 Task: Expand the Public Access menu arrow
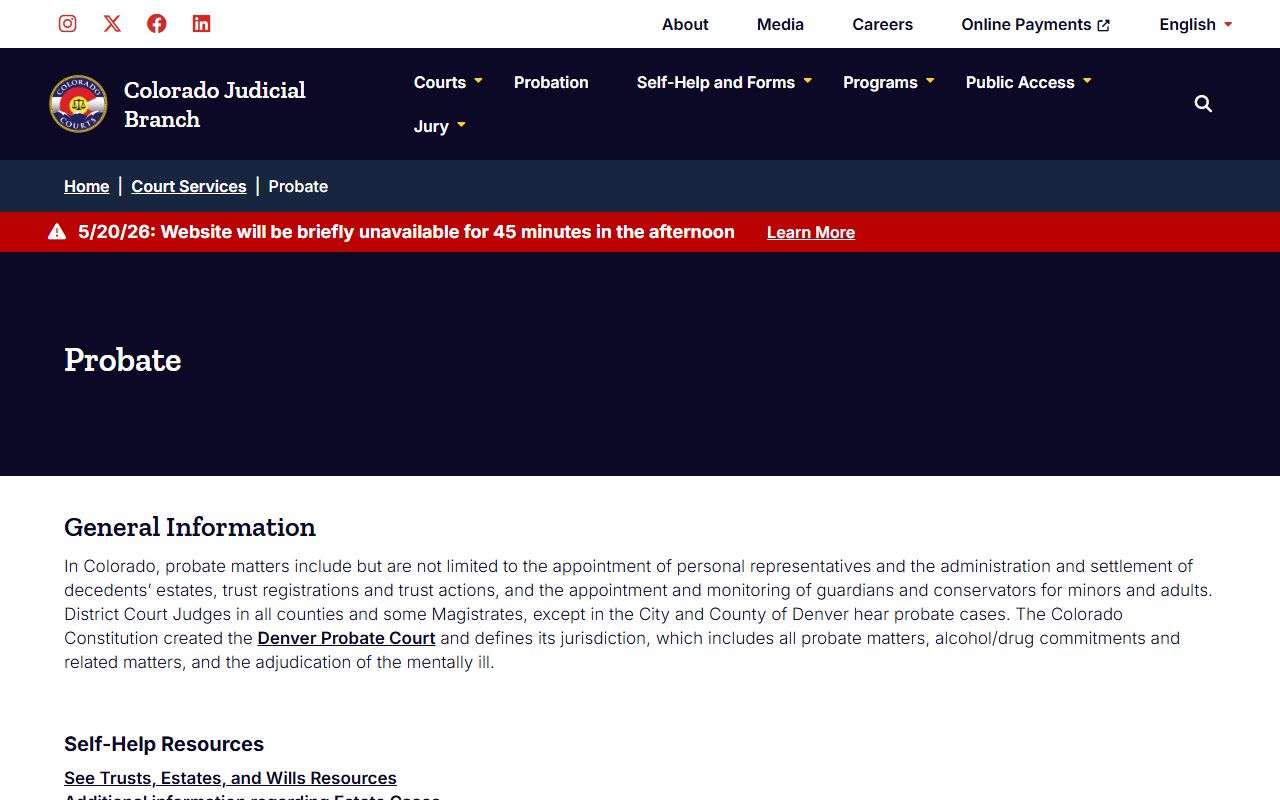pos(1087,80)
